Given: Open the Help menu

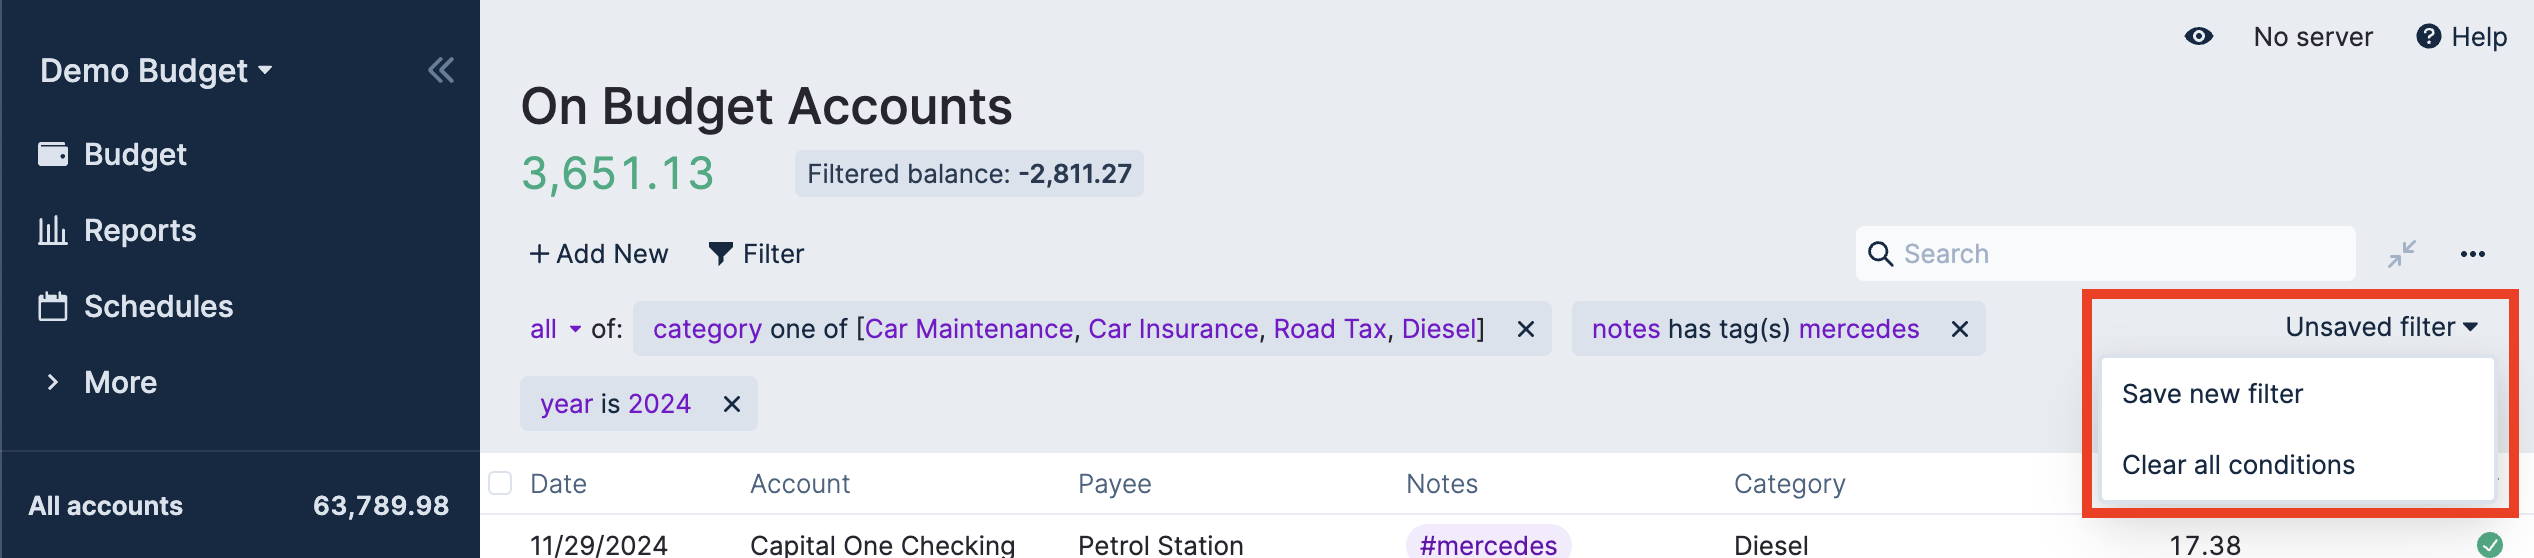Looking at the screenshot, I should (x=2462, y=37).
